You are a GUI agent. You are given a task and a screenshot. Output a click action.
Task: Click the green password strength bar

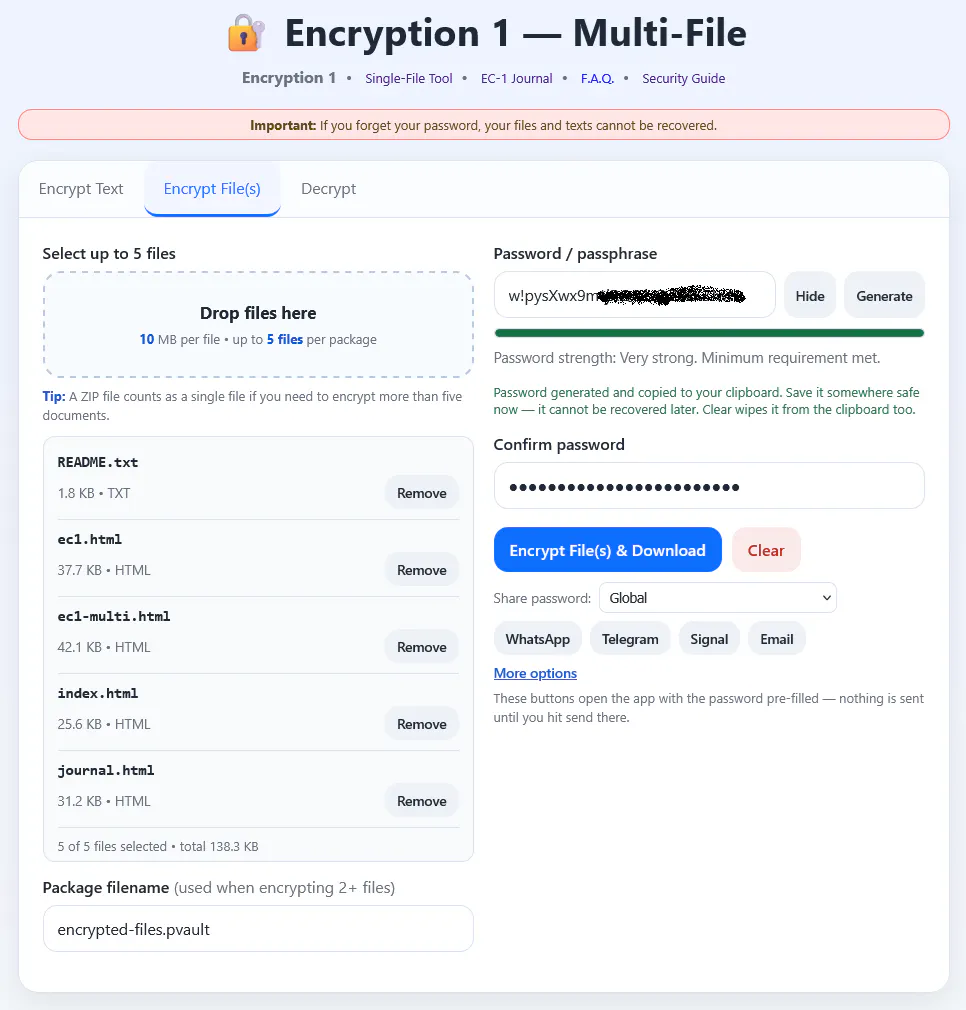pos(709,333)
